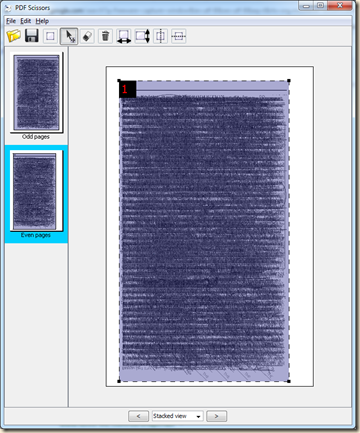Set equal width for selected areas
Viewport: 360px width, 433px height.
click(124, 36)
